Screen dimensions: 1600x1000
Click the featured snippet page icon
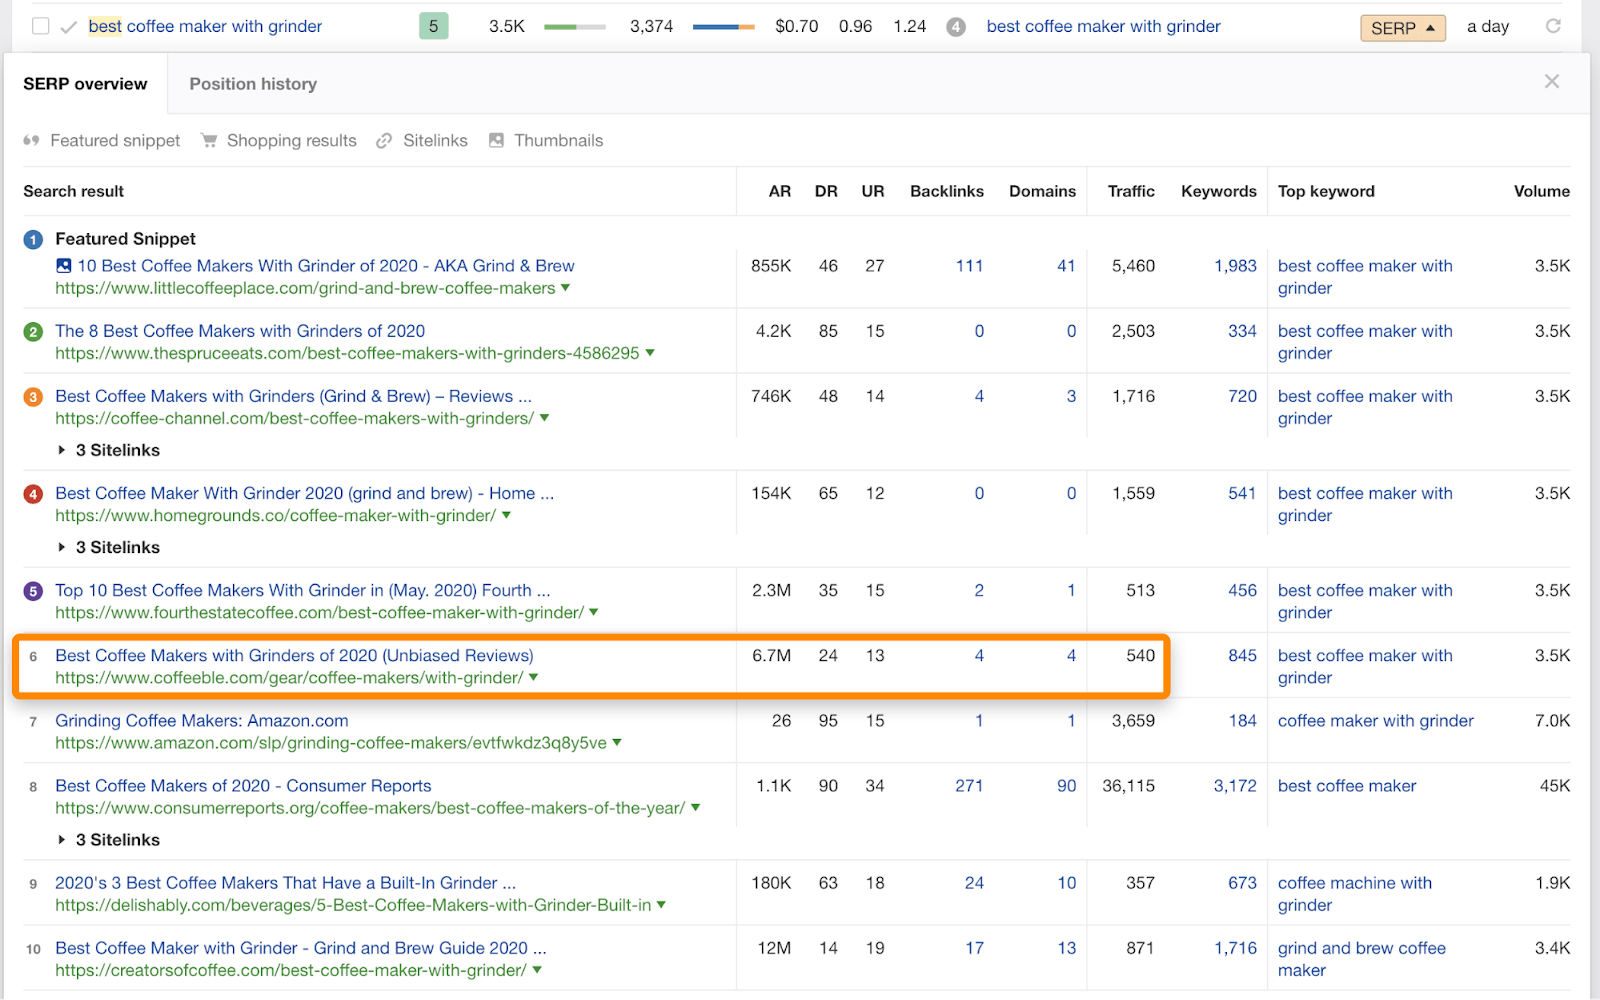pyautogui.click(x=63, y=265)
